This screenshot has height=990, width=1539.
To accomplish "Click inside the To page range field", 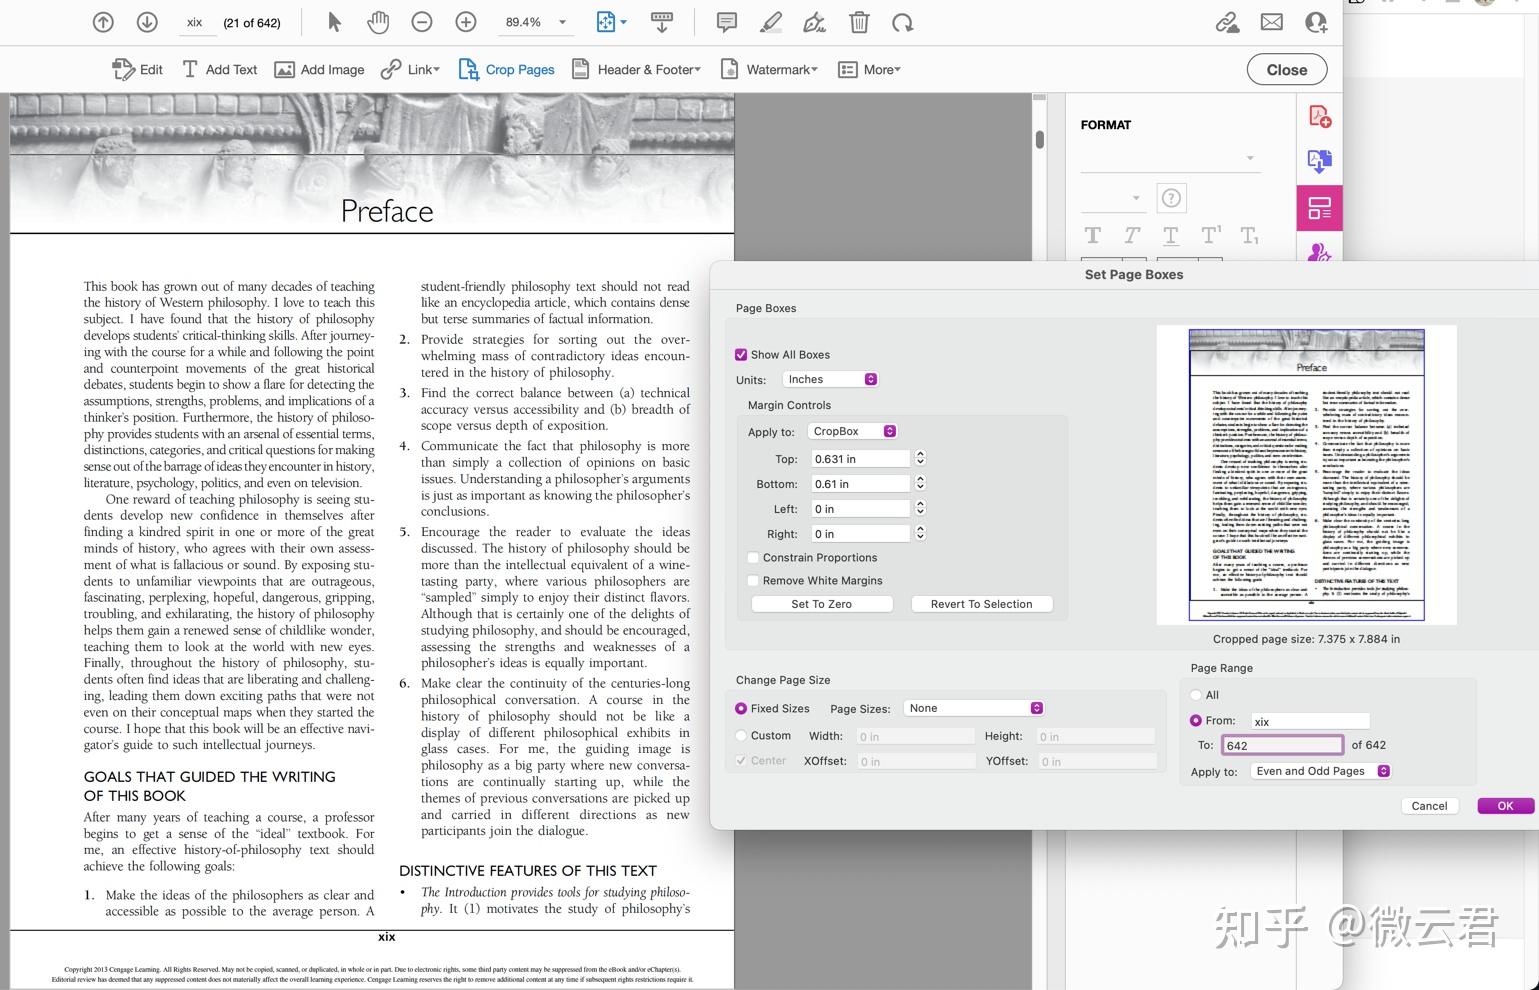I will (x=1283, y=744).
